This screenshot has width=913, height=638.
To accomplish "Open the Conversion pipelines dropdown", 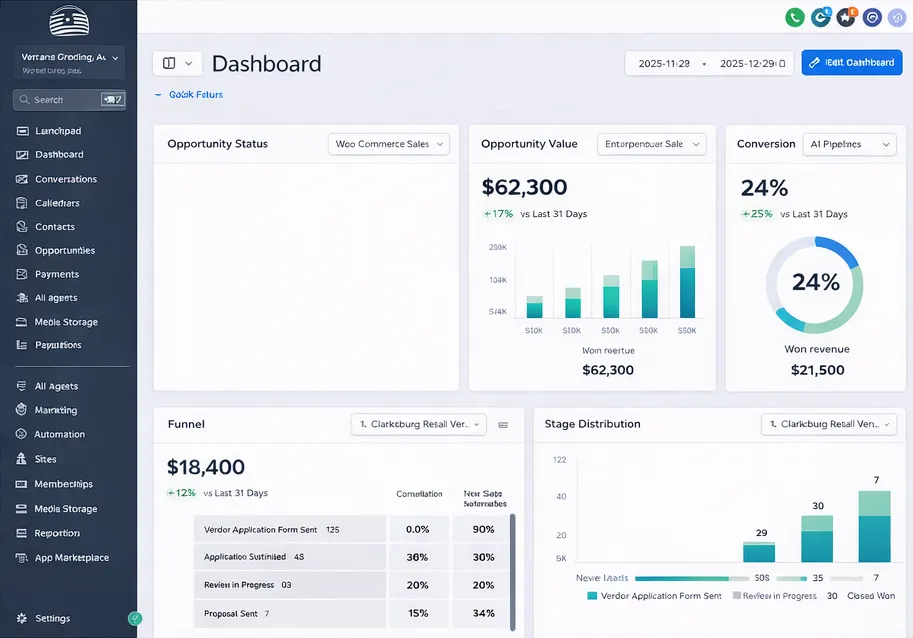I will [850, 144].
